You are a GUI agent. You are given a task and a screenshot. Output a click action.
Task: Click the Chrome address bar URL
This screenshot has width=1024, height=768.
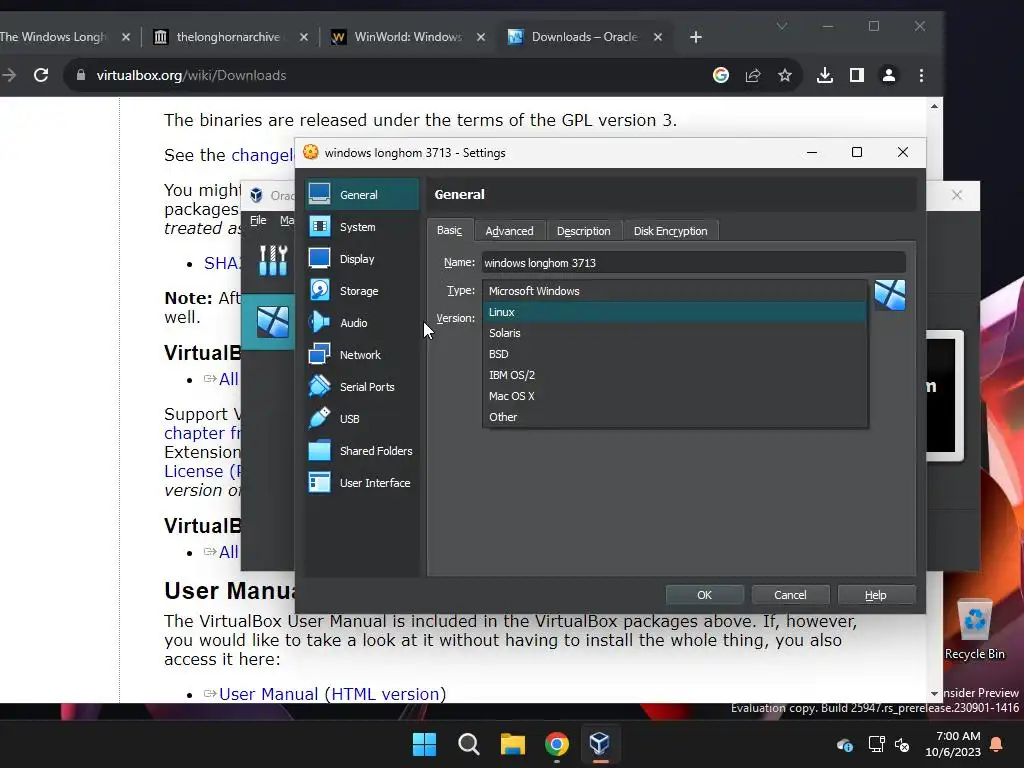click(x=191, y=75)
